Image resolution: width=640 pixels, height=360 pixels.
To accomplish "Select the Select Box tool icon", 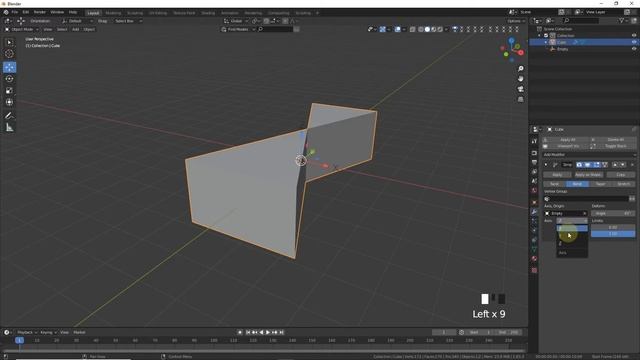I will [x=9, y=42].
